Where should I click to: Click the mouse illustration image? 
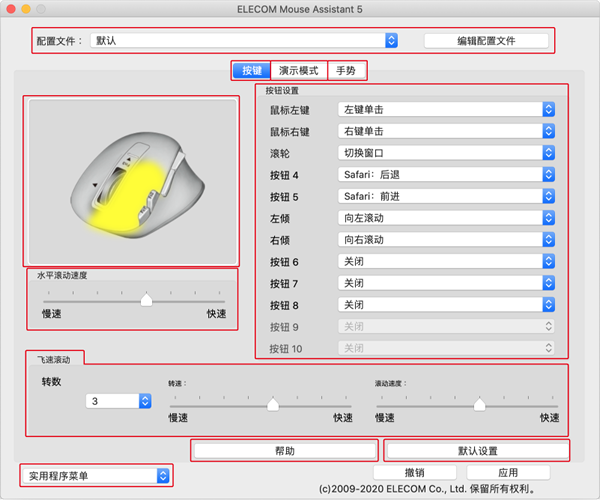tap(132, 181)
